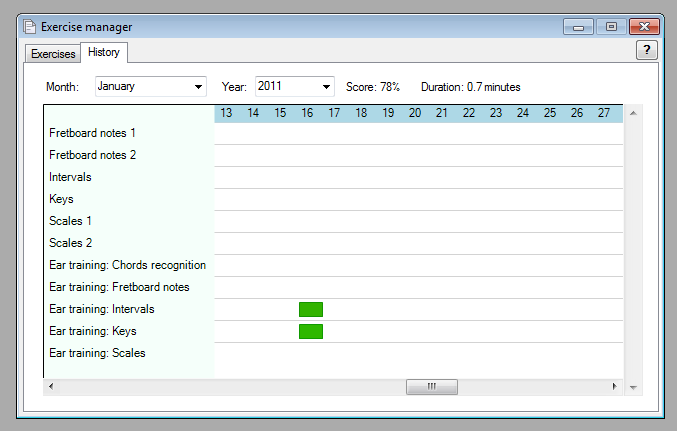
Task: Click day 27 in the calendar header
Action: (x=604, y=114)
